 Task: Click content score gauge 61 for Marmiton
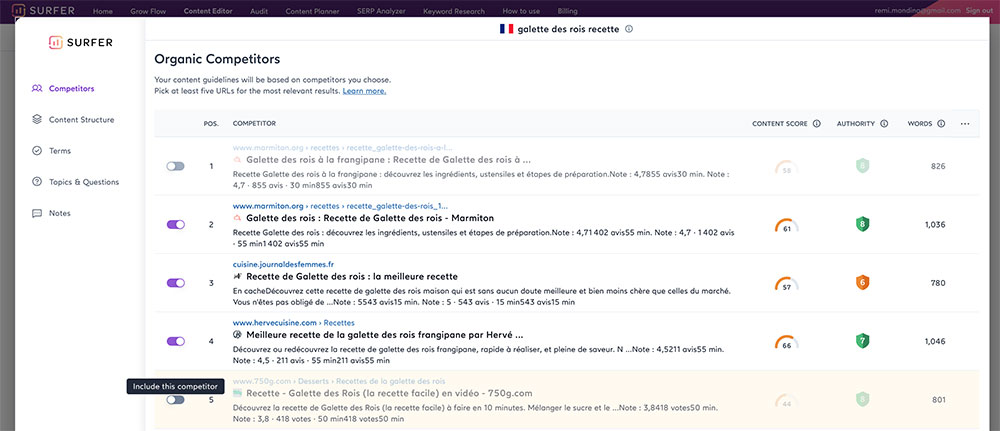786,226
